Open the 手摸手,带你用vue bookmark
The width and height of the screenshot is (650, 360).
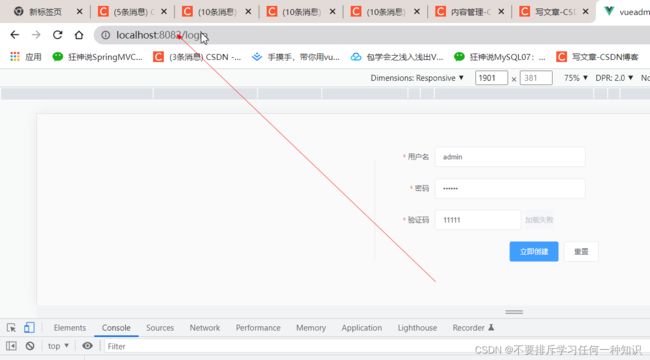(x=296, y=57)
